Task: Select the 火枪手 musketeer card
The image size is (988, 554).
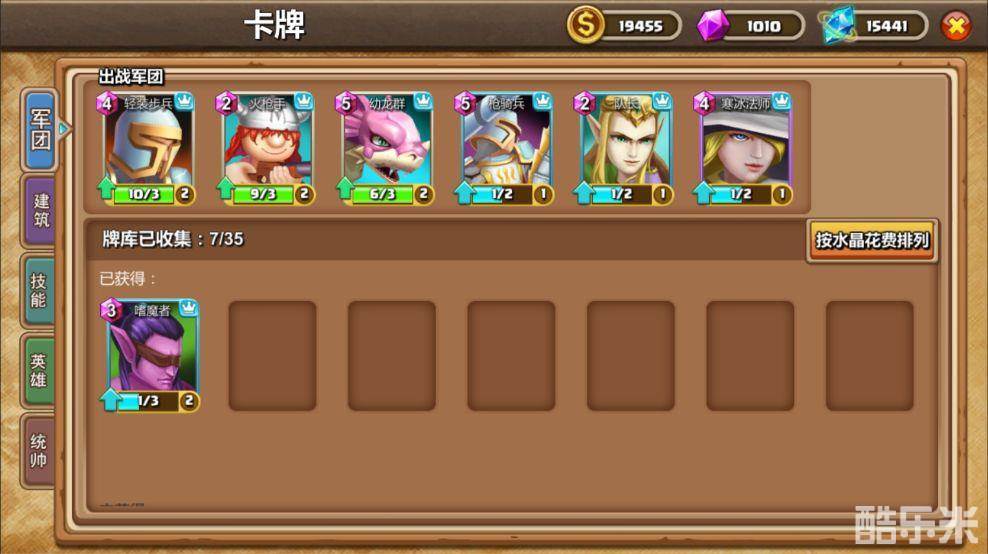Action: [x=267, y=148]
